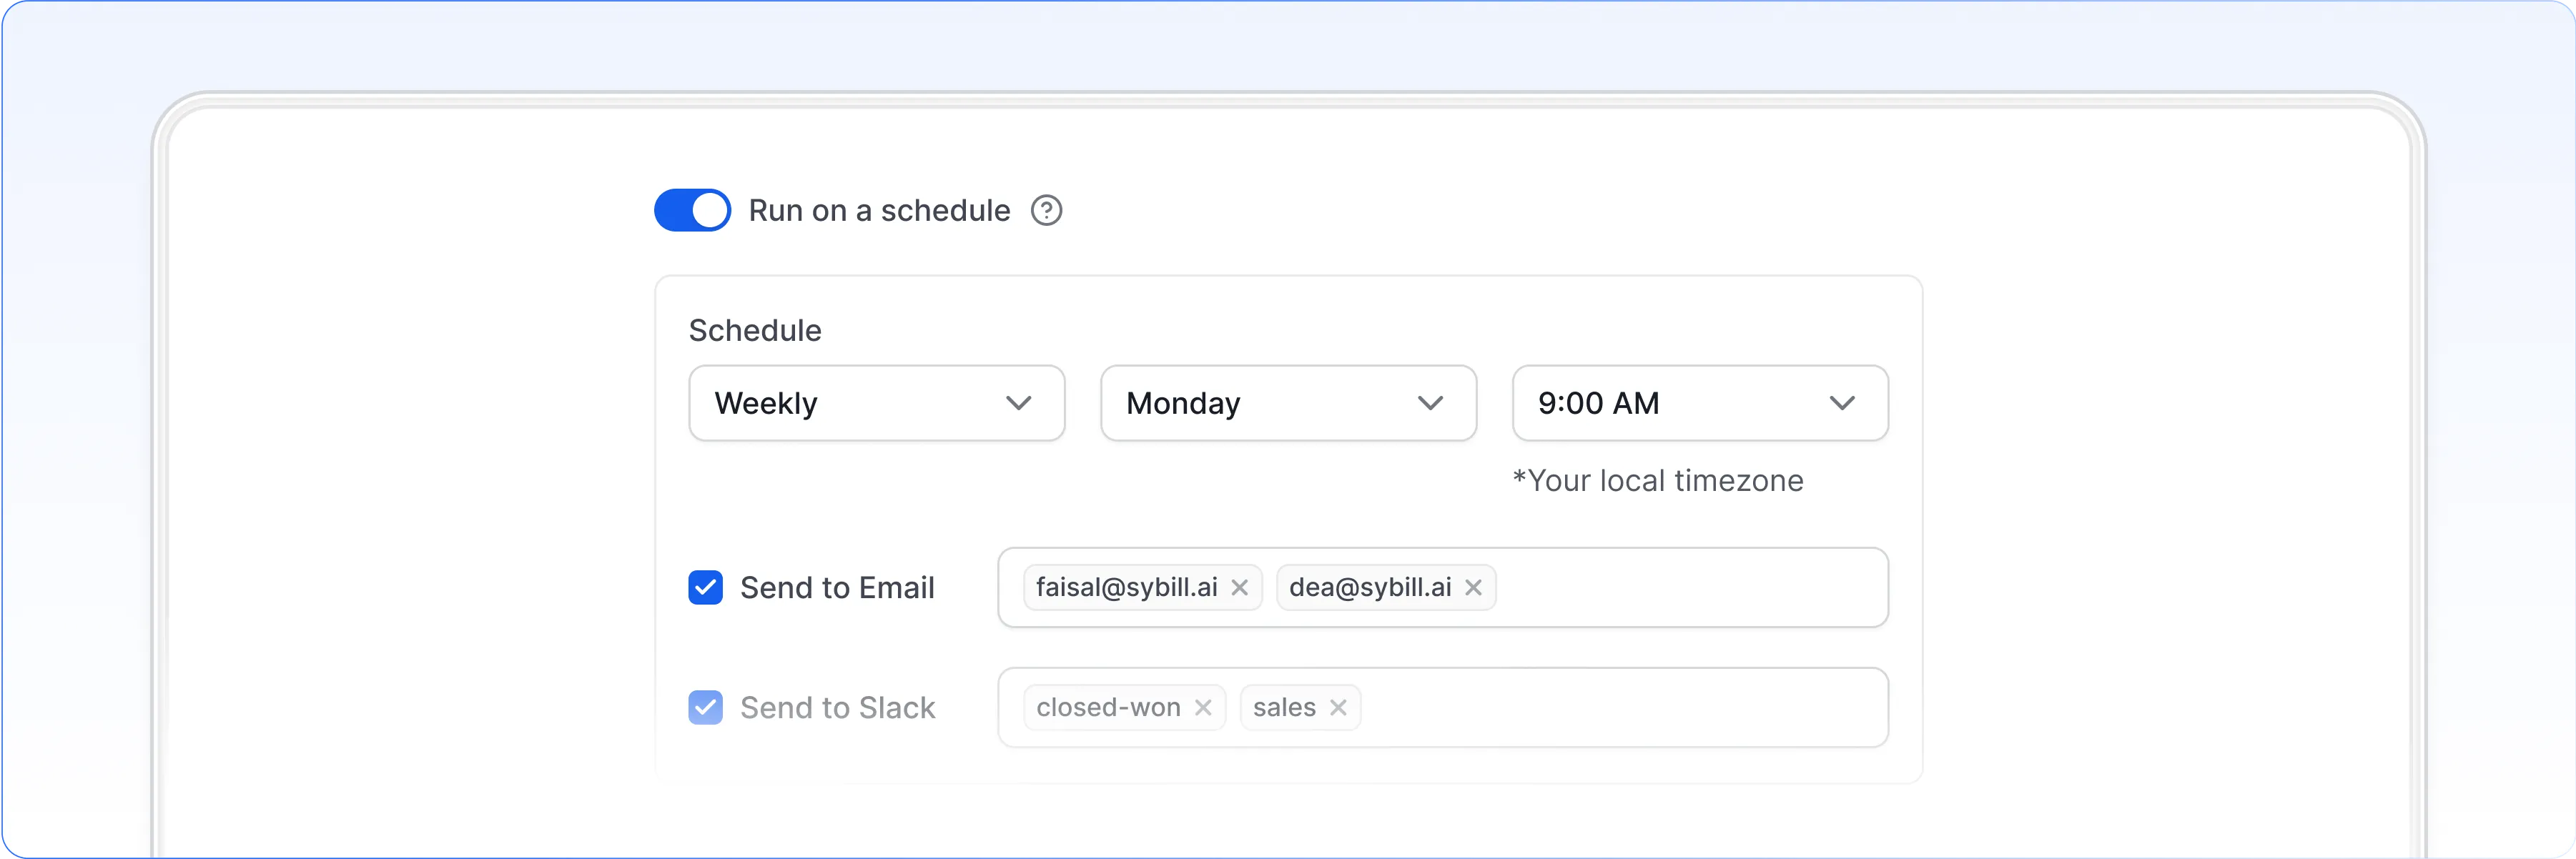
Task: Uncheck the Send to Email checkbox
Action: tap(705, 588)
